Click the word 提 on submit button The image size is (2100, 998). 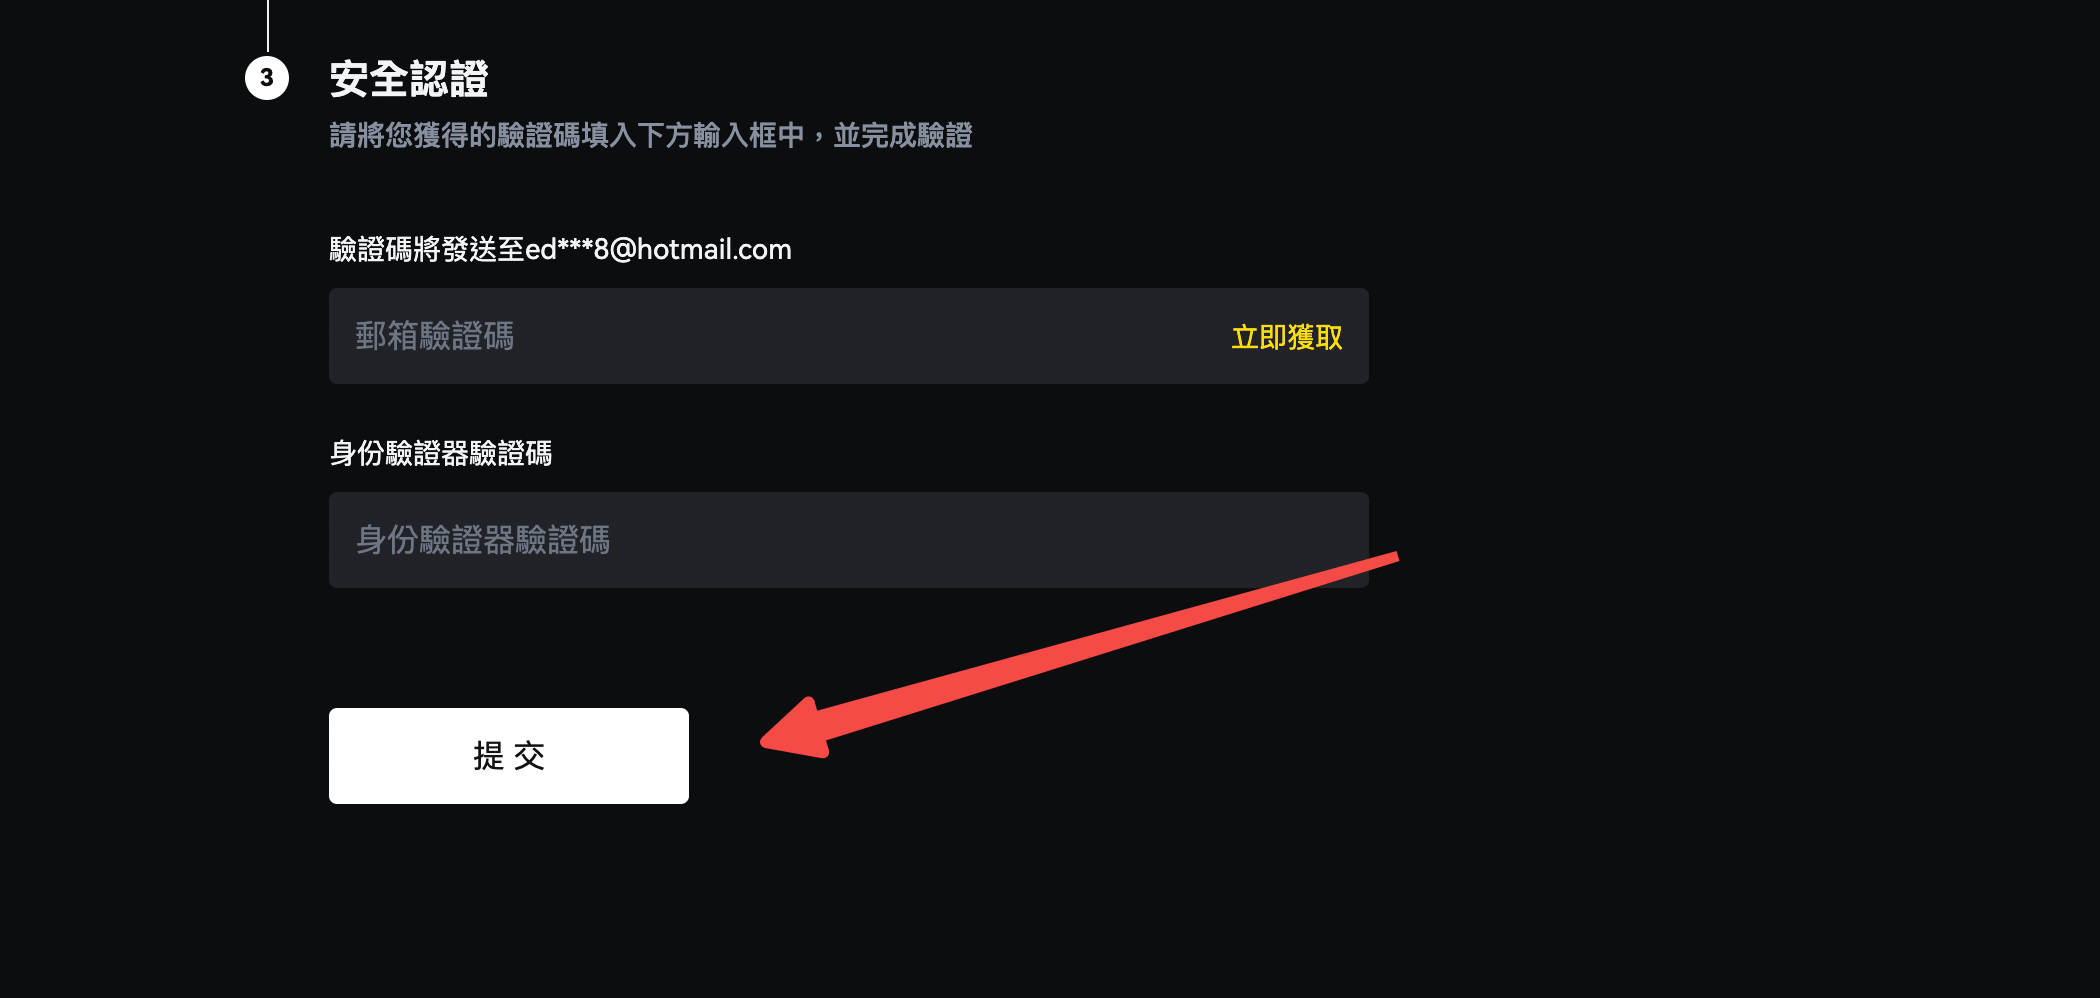pos(488,756)
